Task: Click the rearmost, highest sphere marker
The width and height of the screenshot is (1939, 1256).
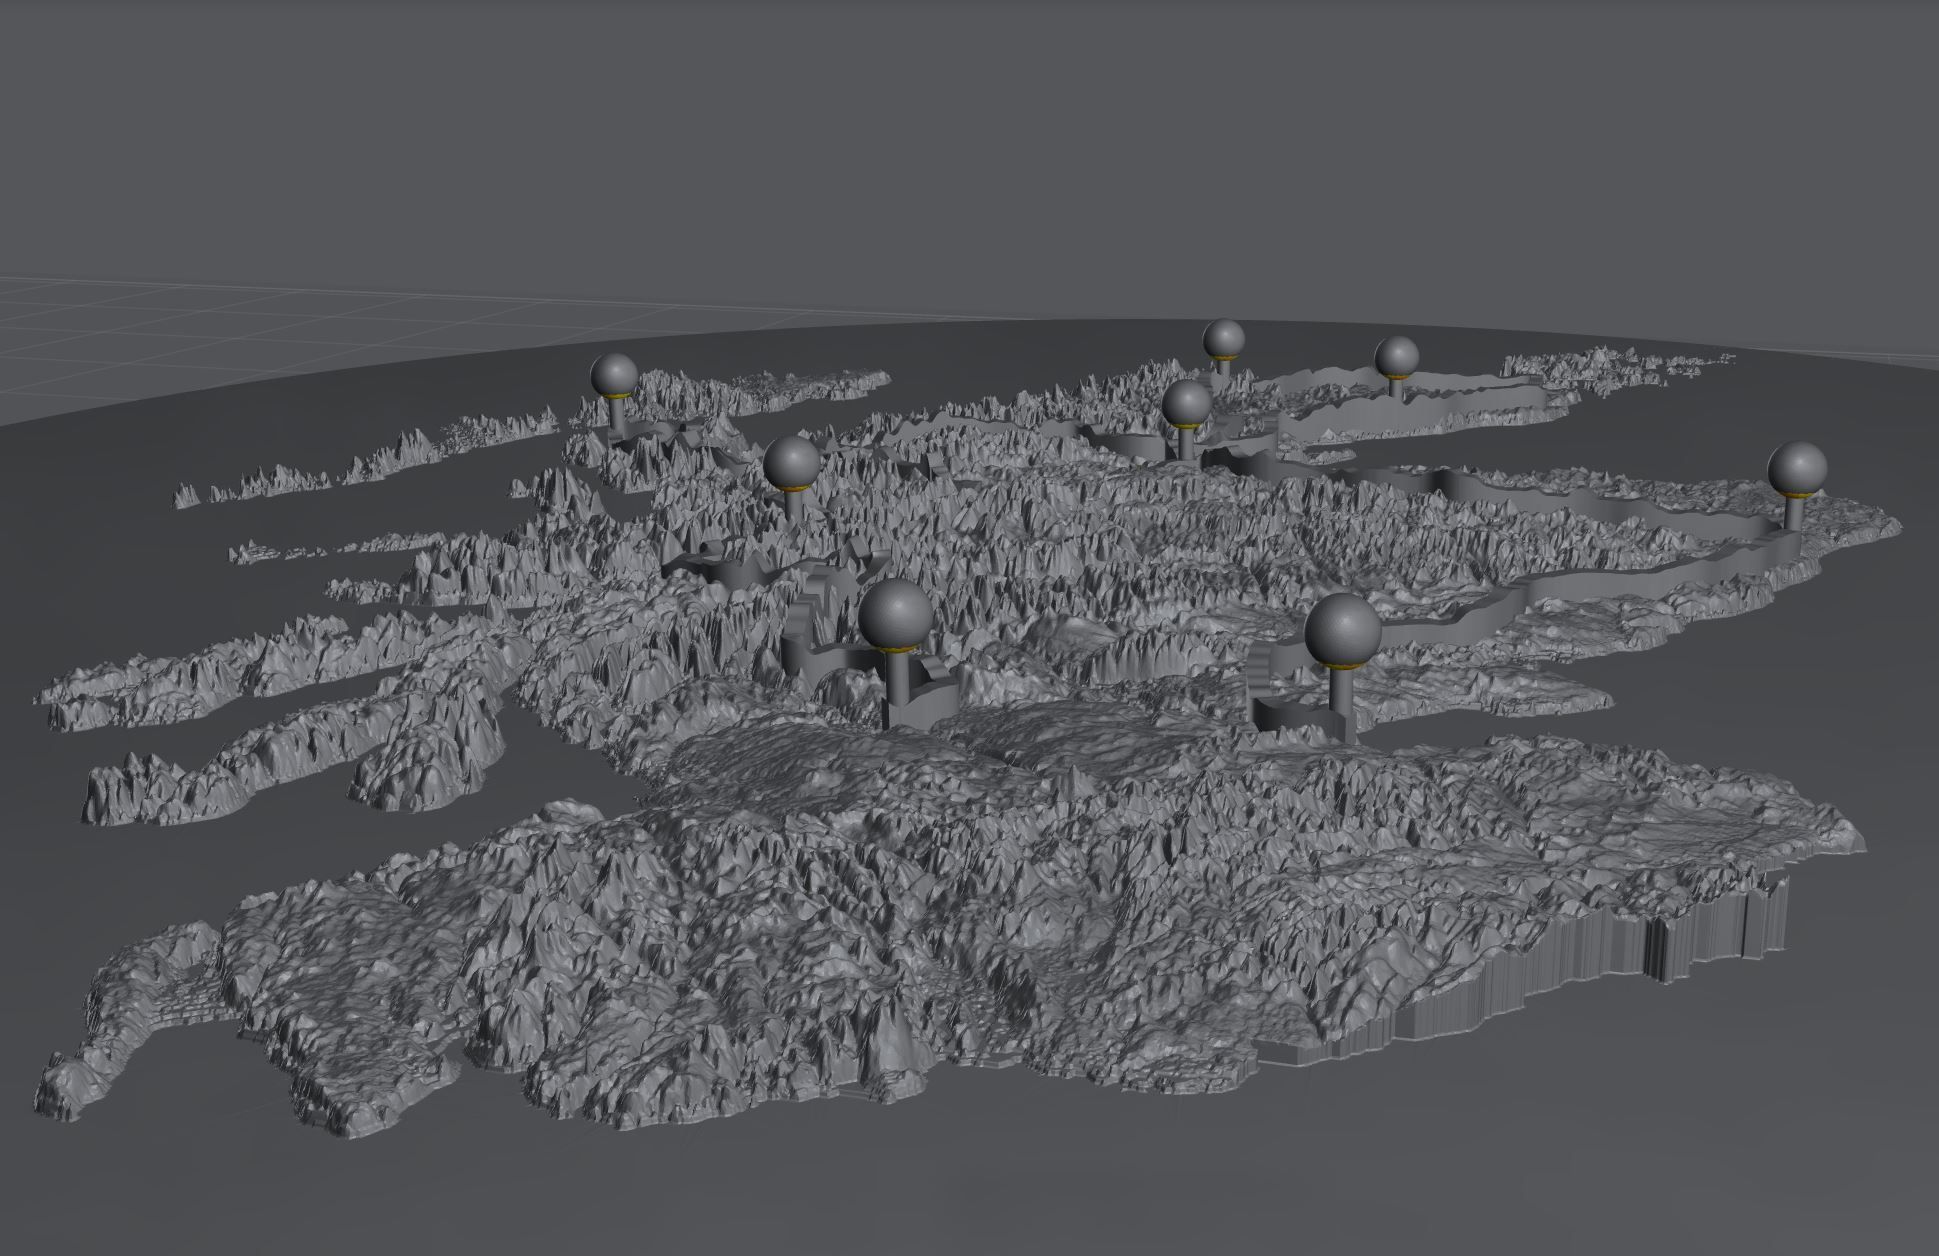Action: click(1223, 339)
